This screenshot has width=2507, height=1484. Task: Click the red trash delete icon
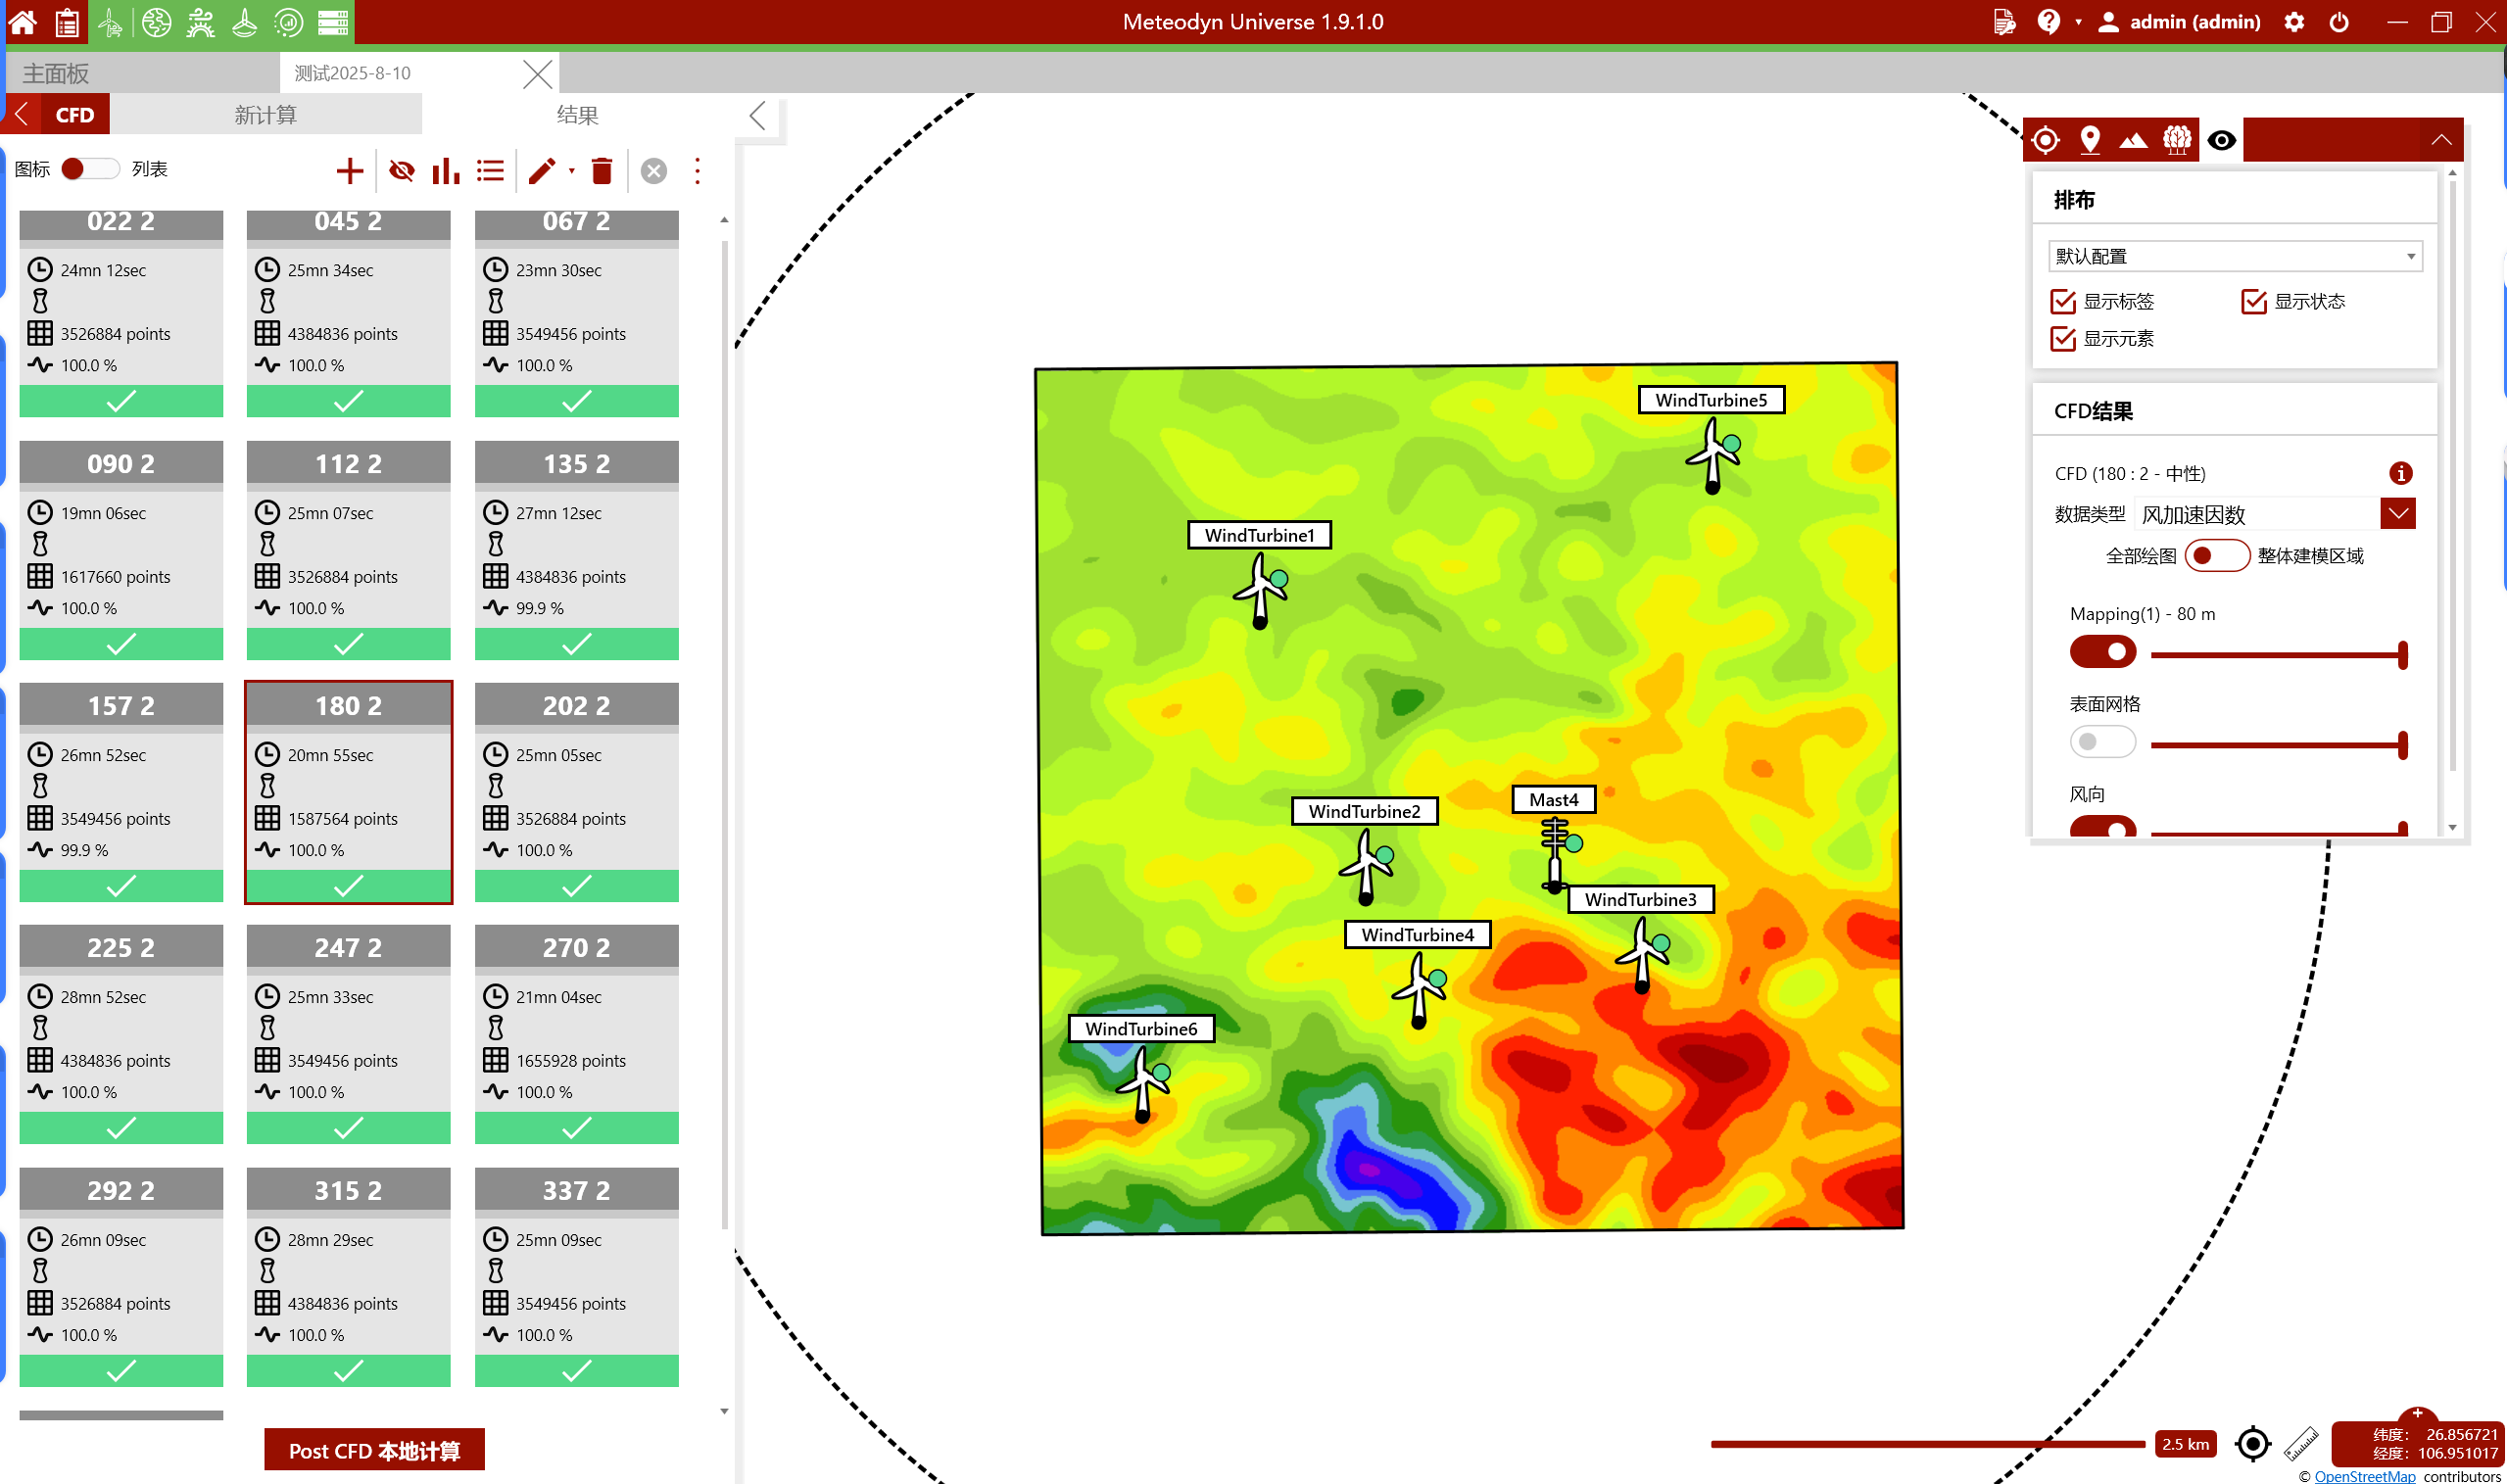(x=601, y=171)
